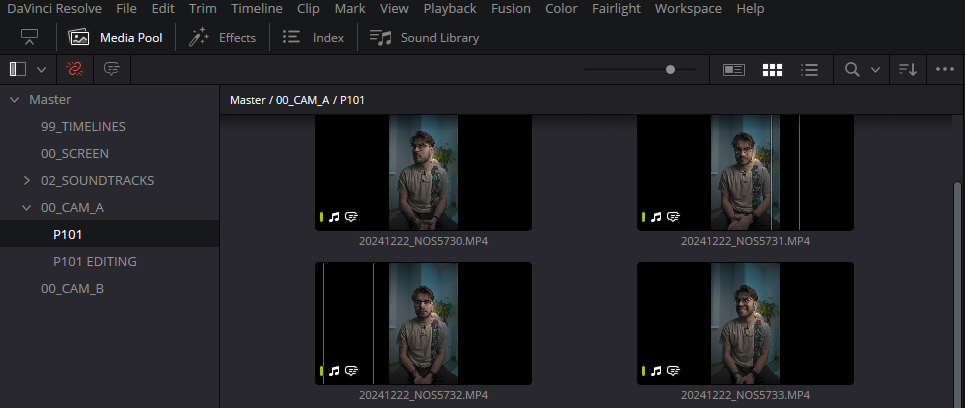Screen dimensions: 965x408
Task: Toggle the bin list sidebar icon
Action: coord(18,70)
